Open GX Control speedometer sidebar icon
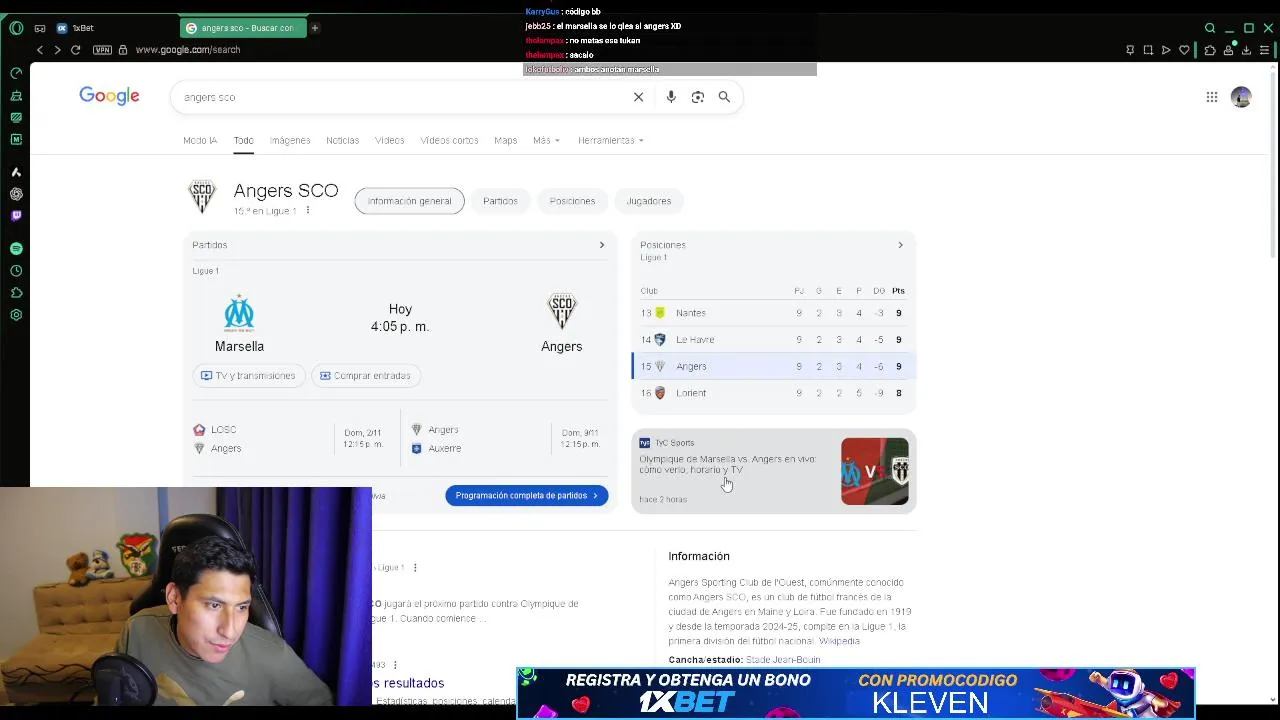Screen dimensions: 1280x720 (x=16, y=73)
